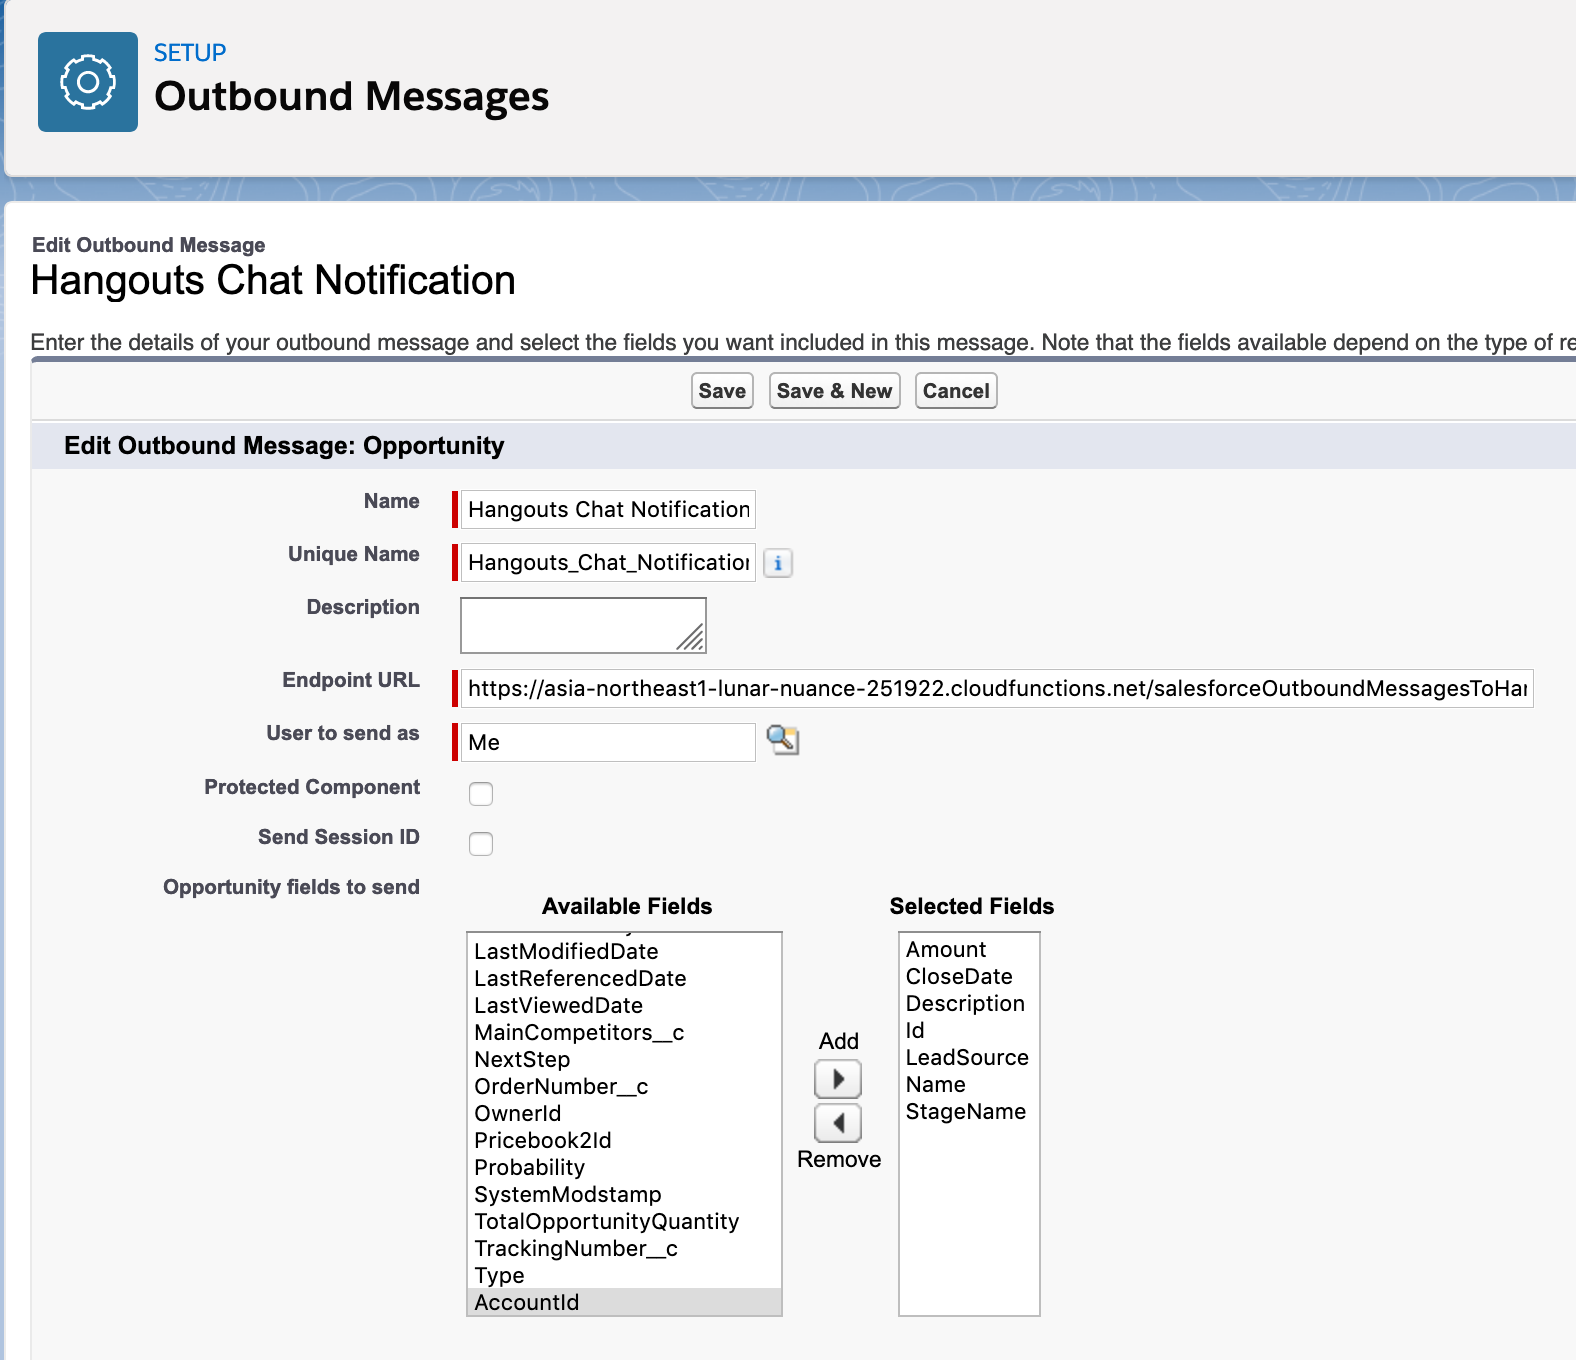Select LastModifiedDate in Available Fields
This screenshot has height=1360, width=1576.
(624, 951)
